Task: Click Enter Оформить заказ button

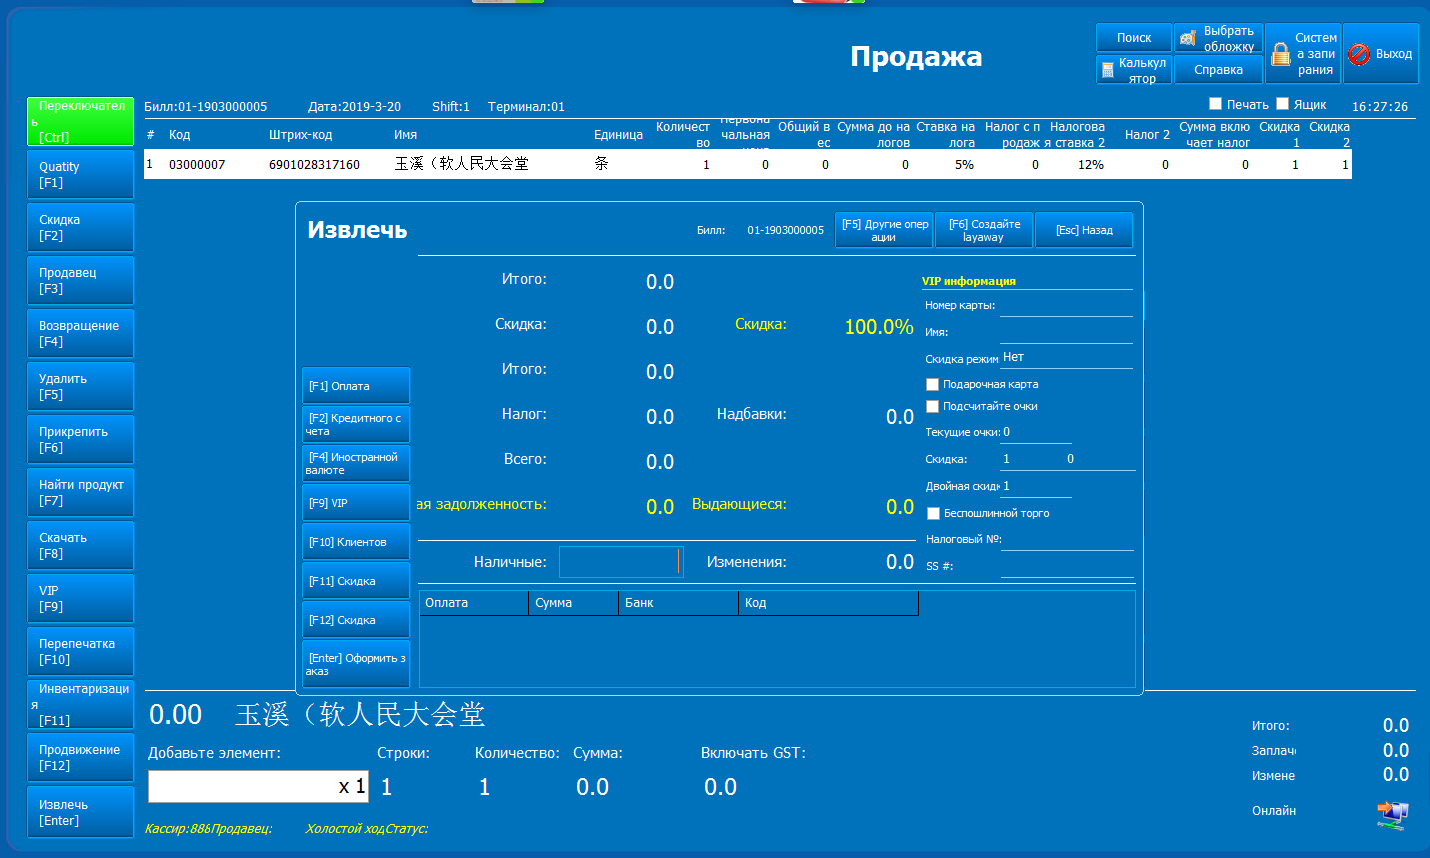Action: (x=356, y=664)
